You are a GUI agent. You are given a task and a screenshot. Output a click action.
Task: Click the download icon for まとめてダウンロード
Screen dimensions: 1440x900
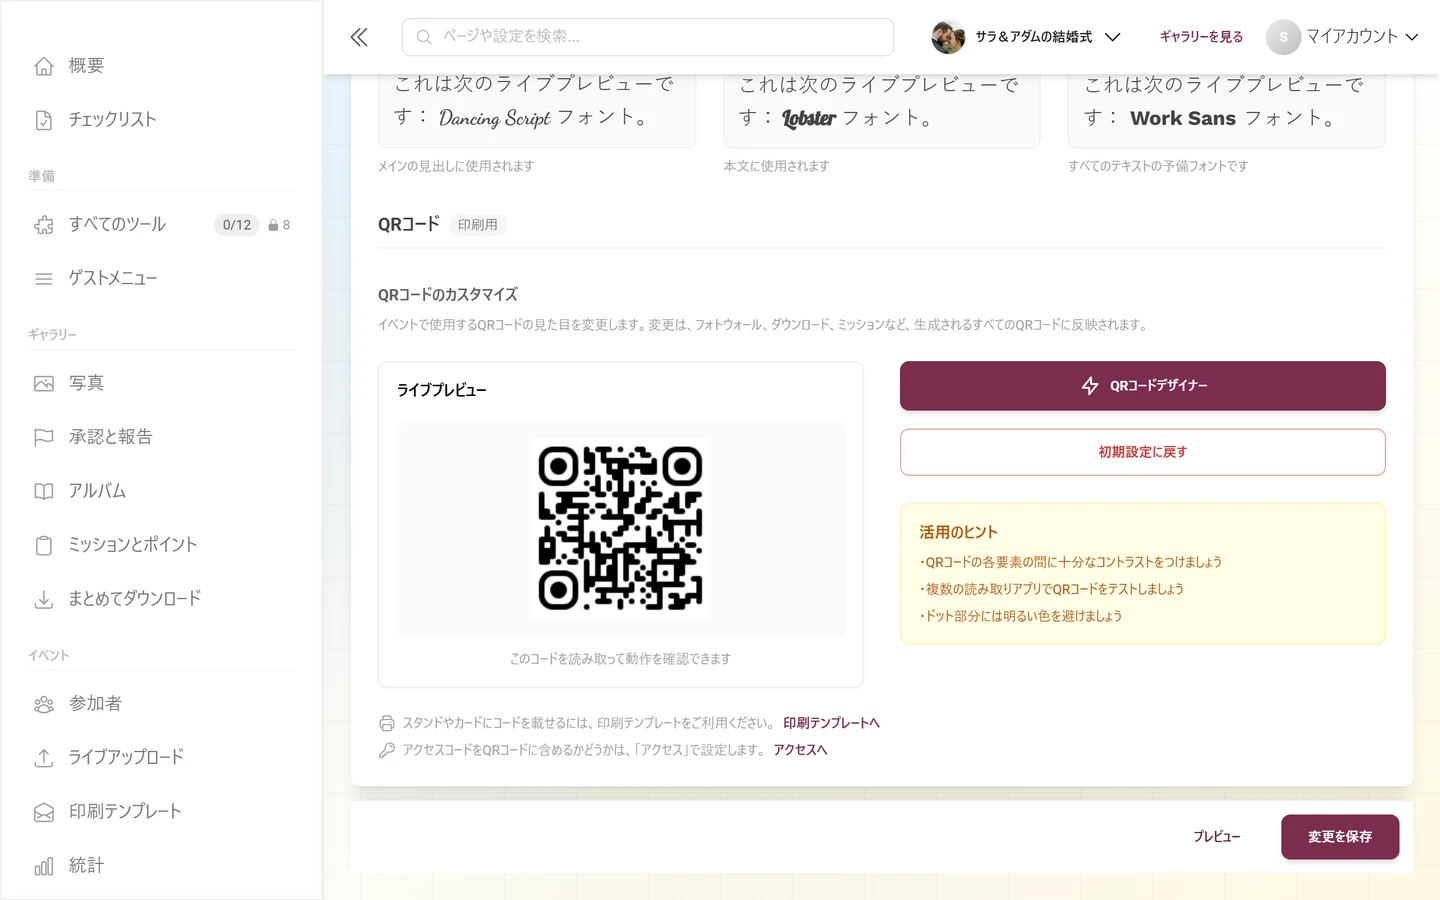[x=44, y=599]
